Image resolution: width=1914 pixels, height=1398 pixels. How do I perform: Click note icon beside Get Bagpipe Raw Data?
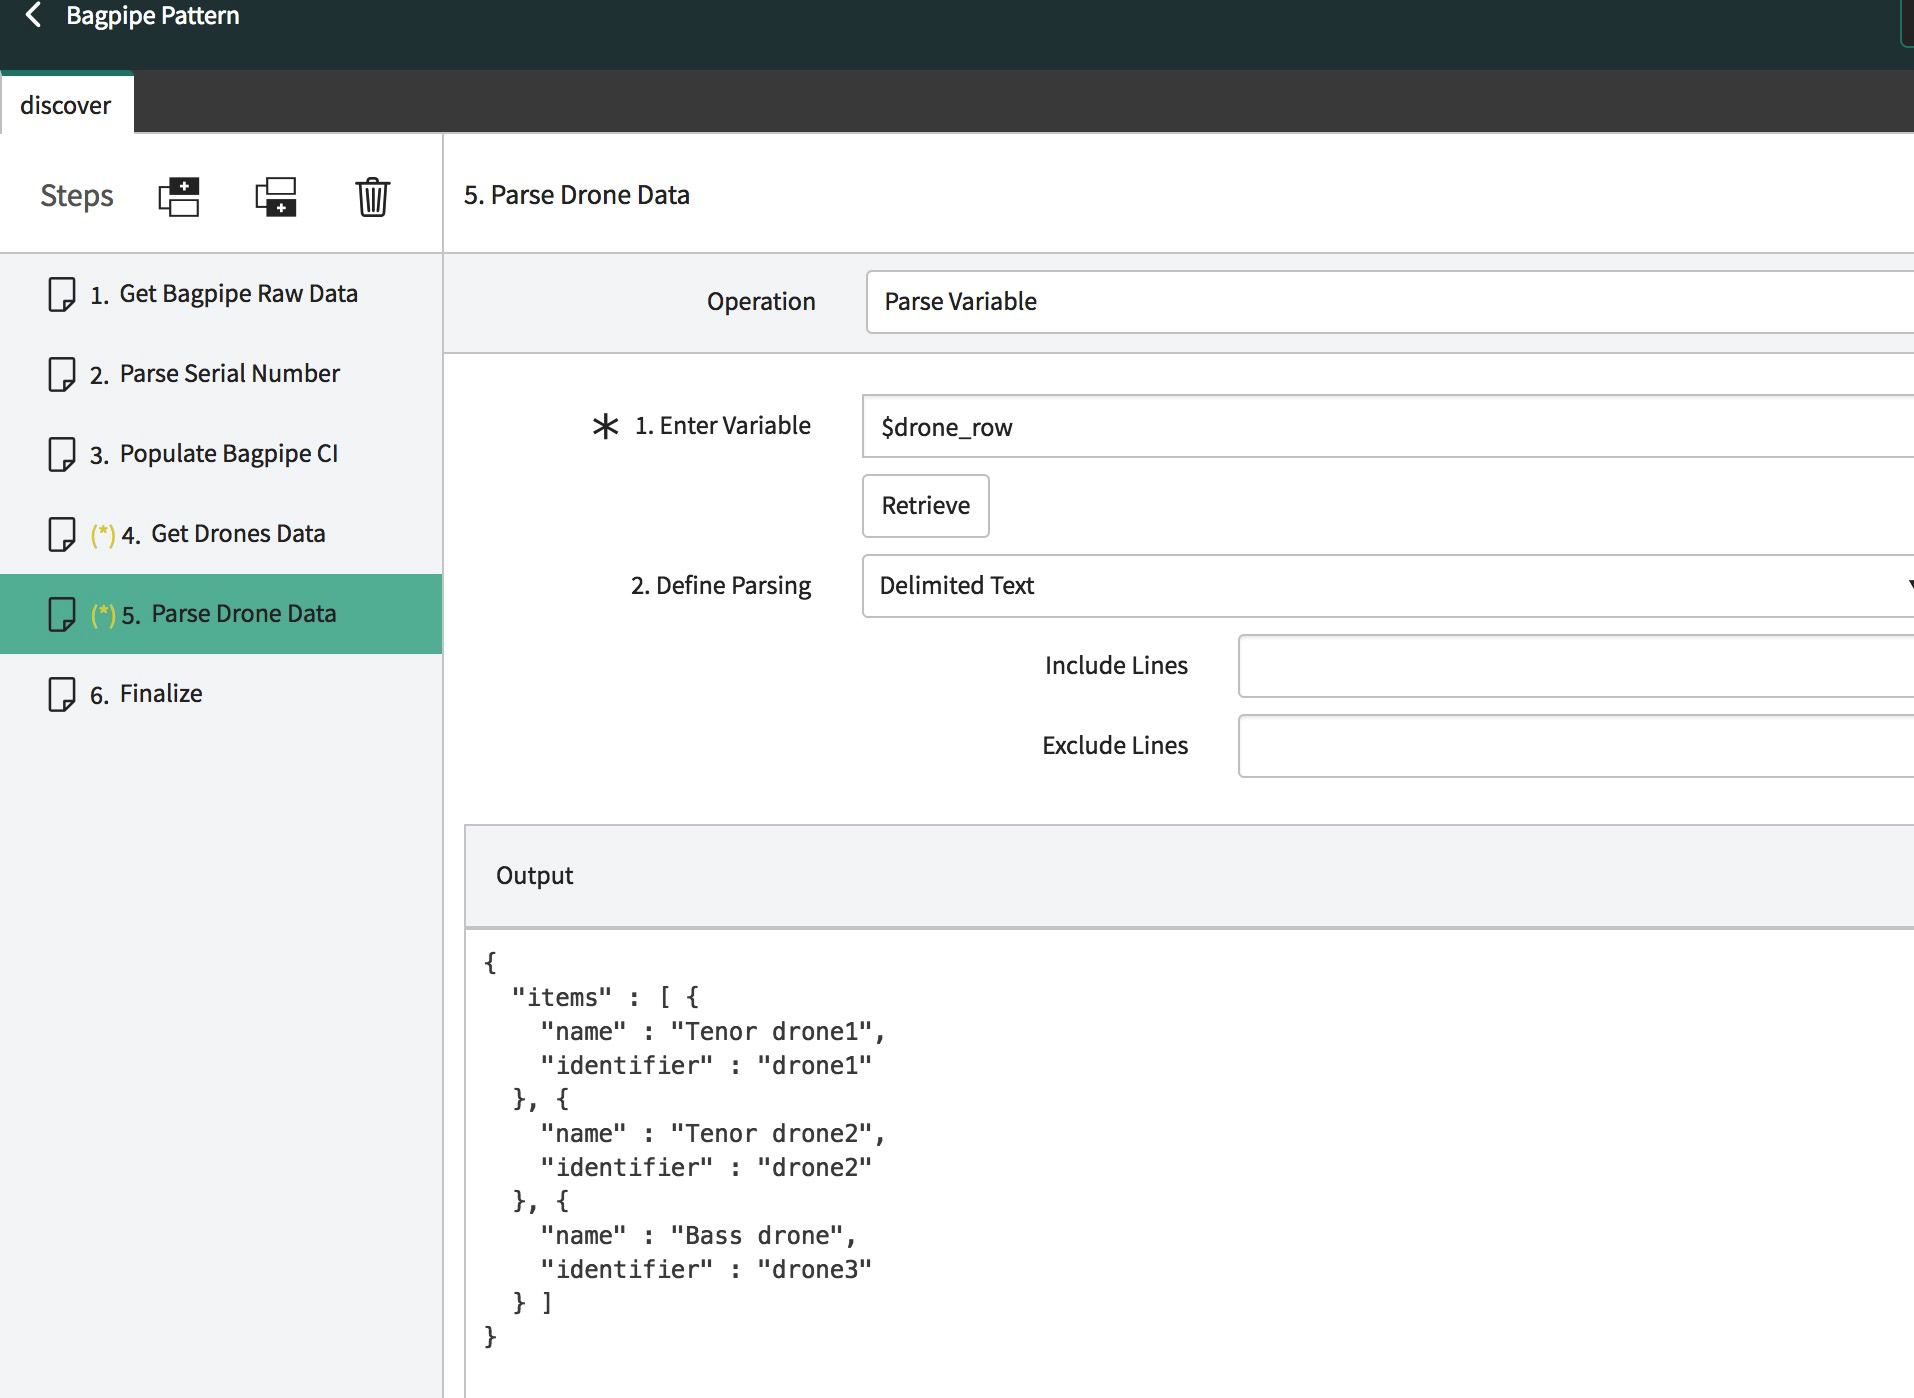coord(62,294)
